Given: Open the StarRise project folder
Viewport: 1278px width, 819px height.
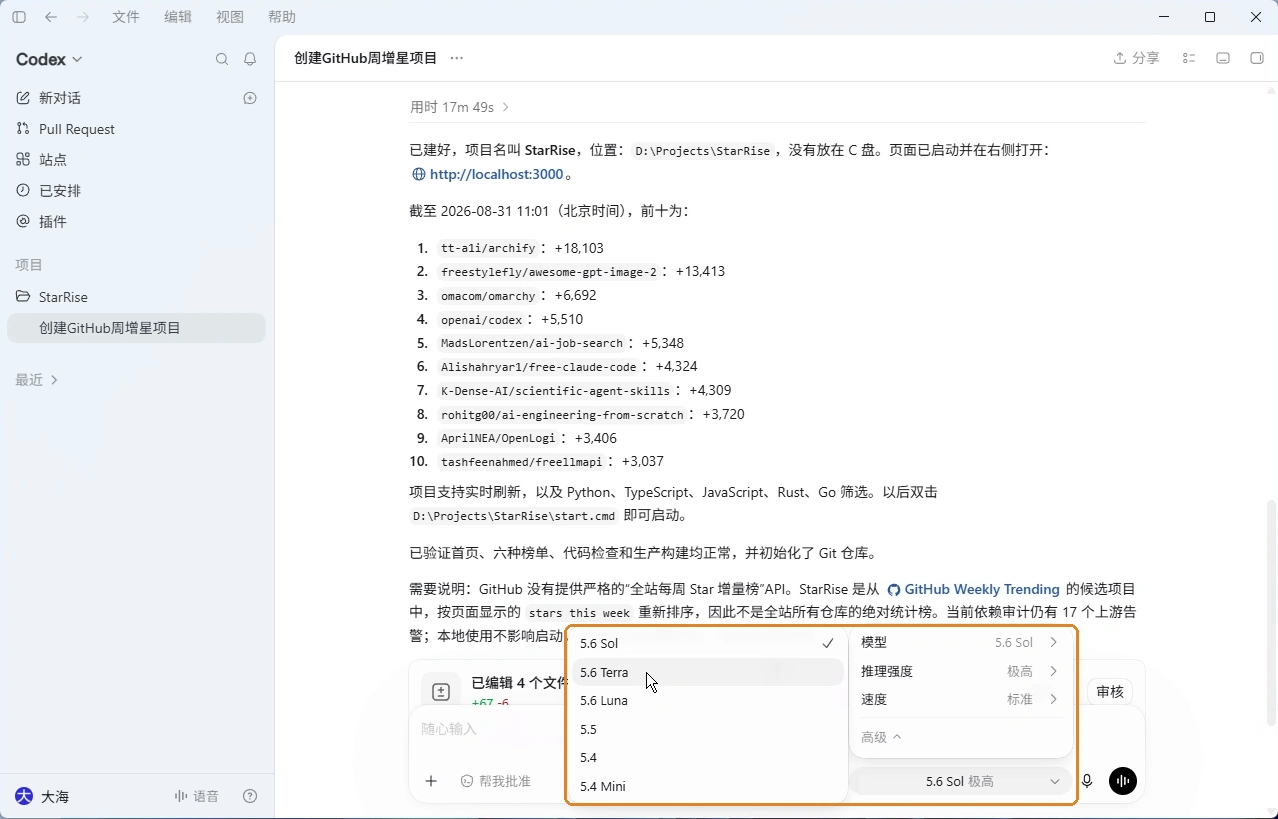Looking at the screenshot, I should click(x=137, y=297).
